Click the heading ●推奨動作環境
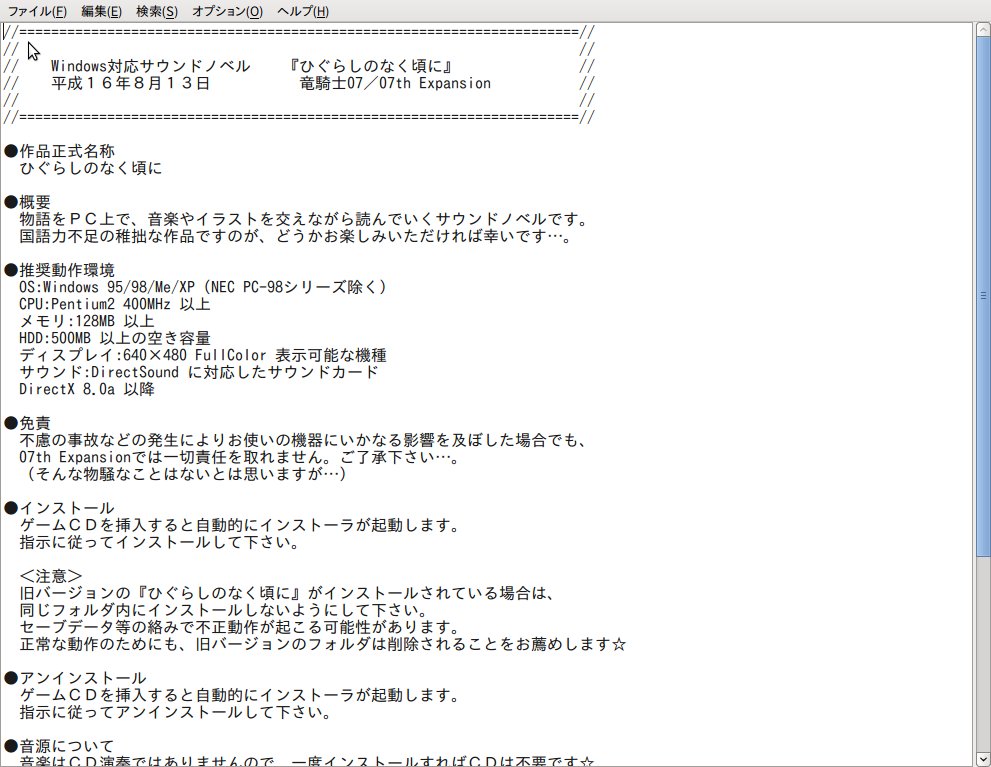The height and width of the screenshot is (767, 991). click(59, 270)
